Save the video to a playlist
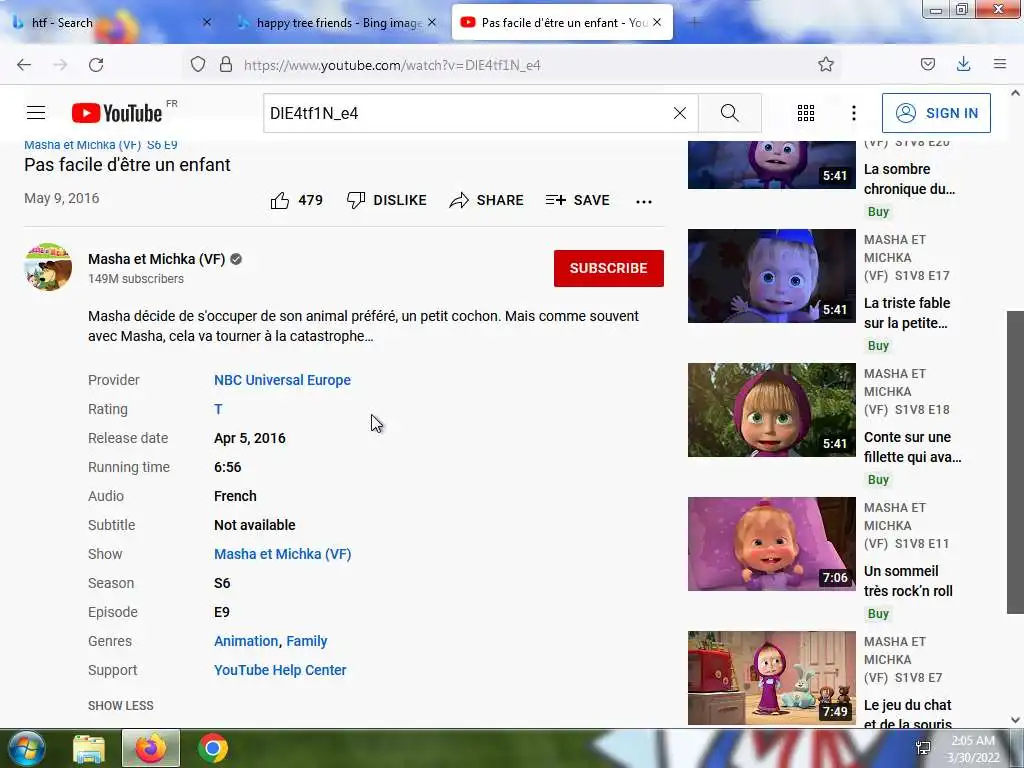Viewport: 1024px width, 768px height. click(577, 200)
